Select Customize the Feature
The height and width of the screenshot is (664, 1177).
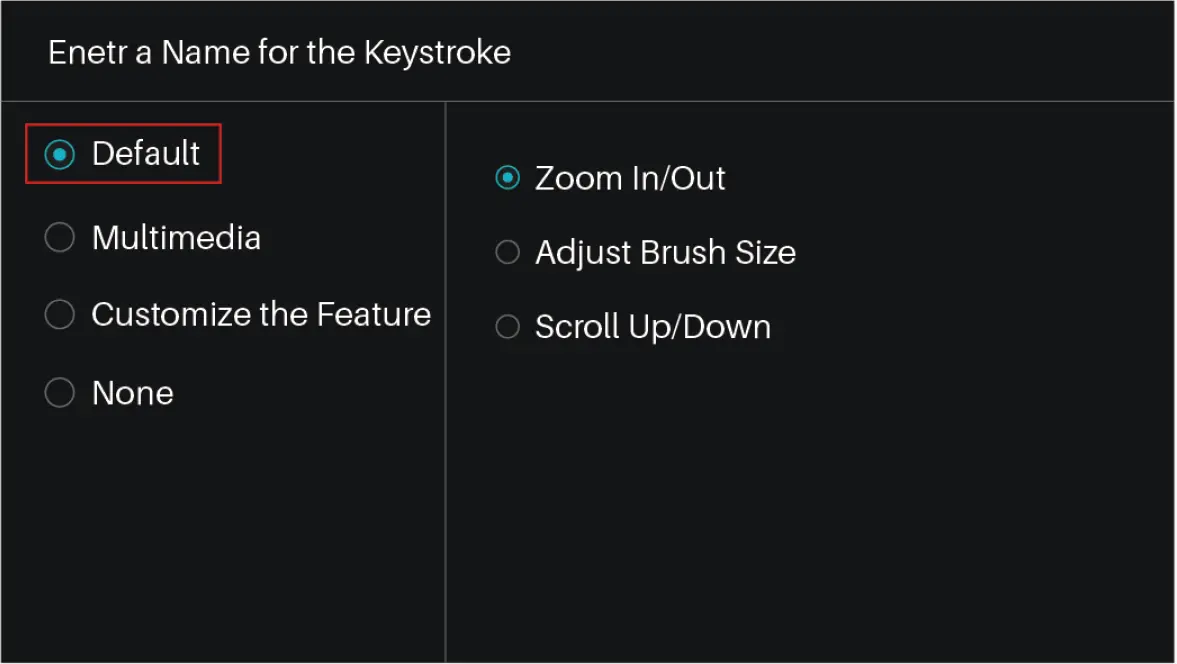click(59, 314)
